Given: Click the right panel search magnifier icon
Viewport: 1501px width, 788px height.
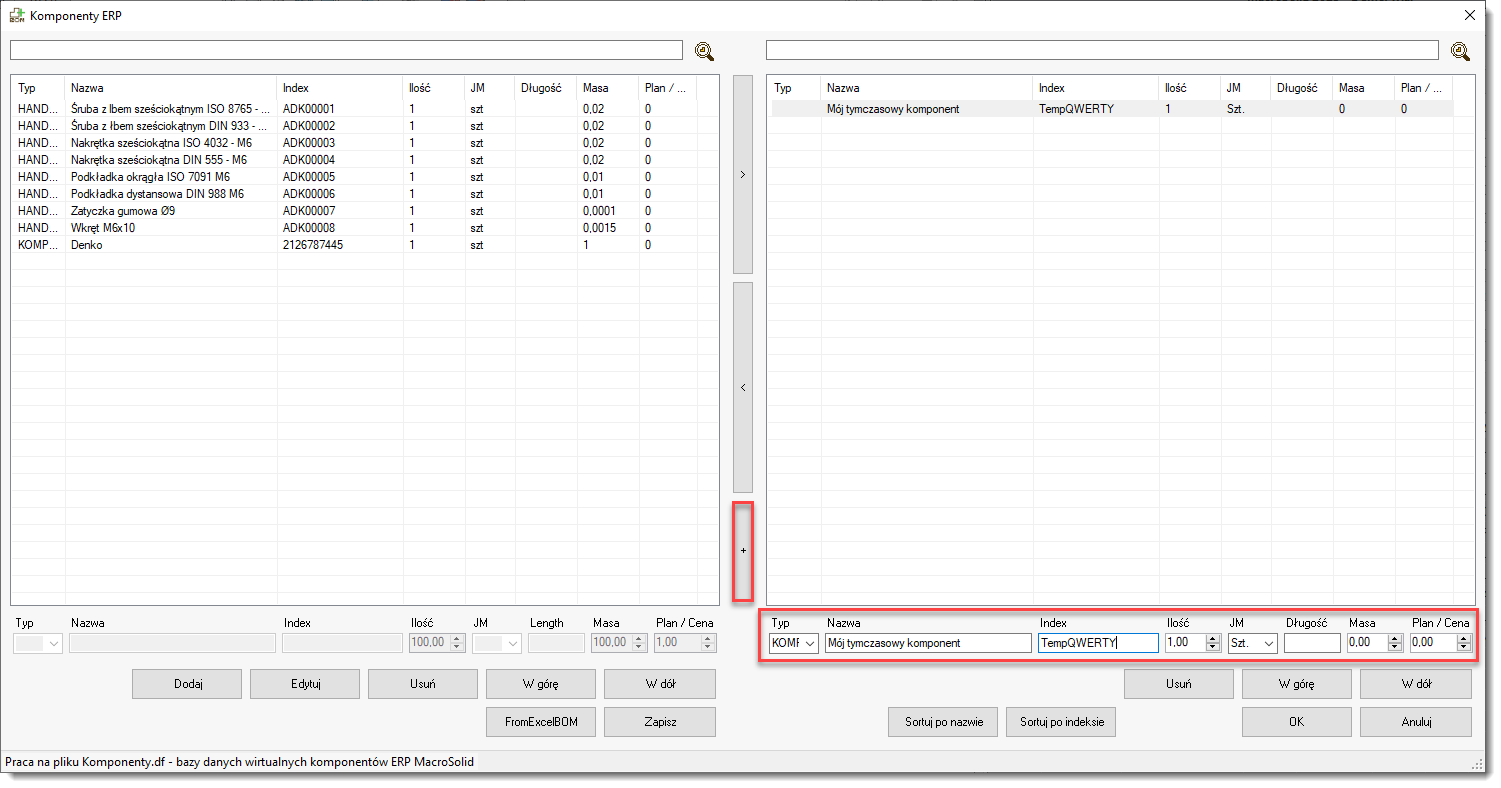Looking at the screenshot, I should (x=1460, y=51).
